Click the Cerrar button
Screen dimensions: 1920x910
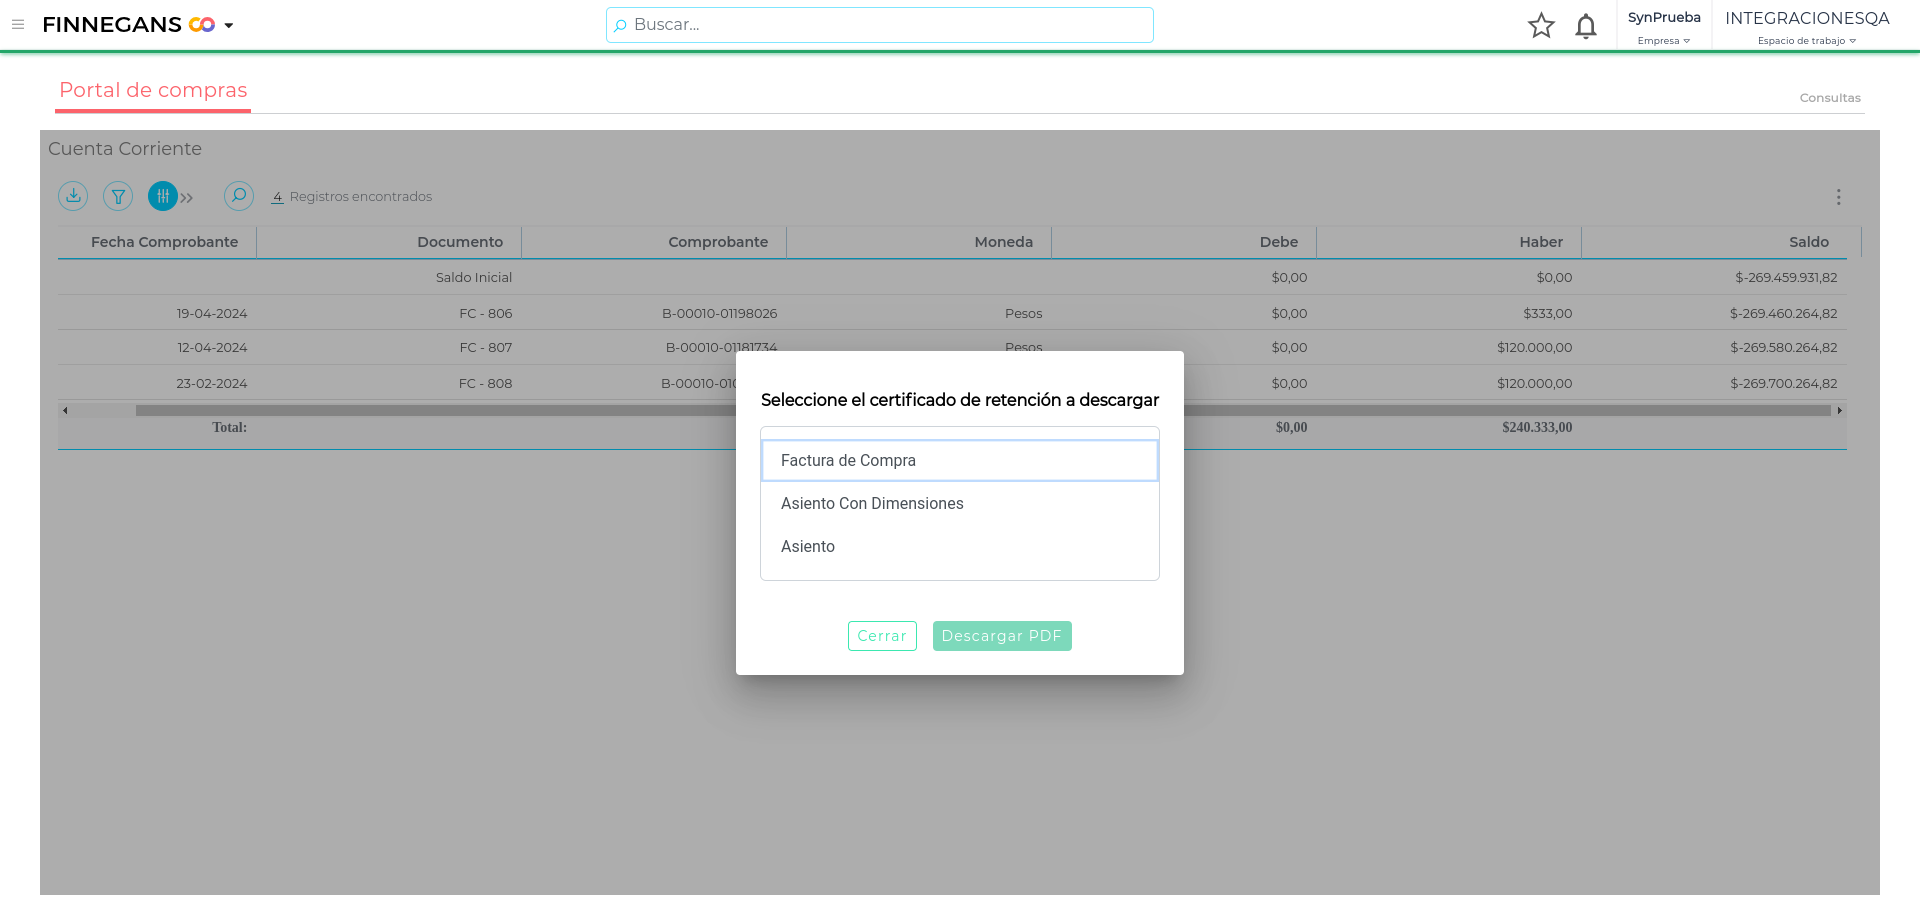(x=881, y=636)
